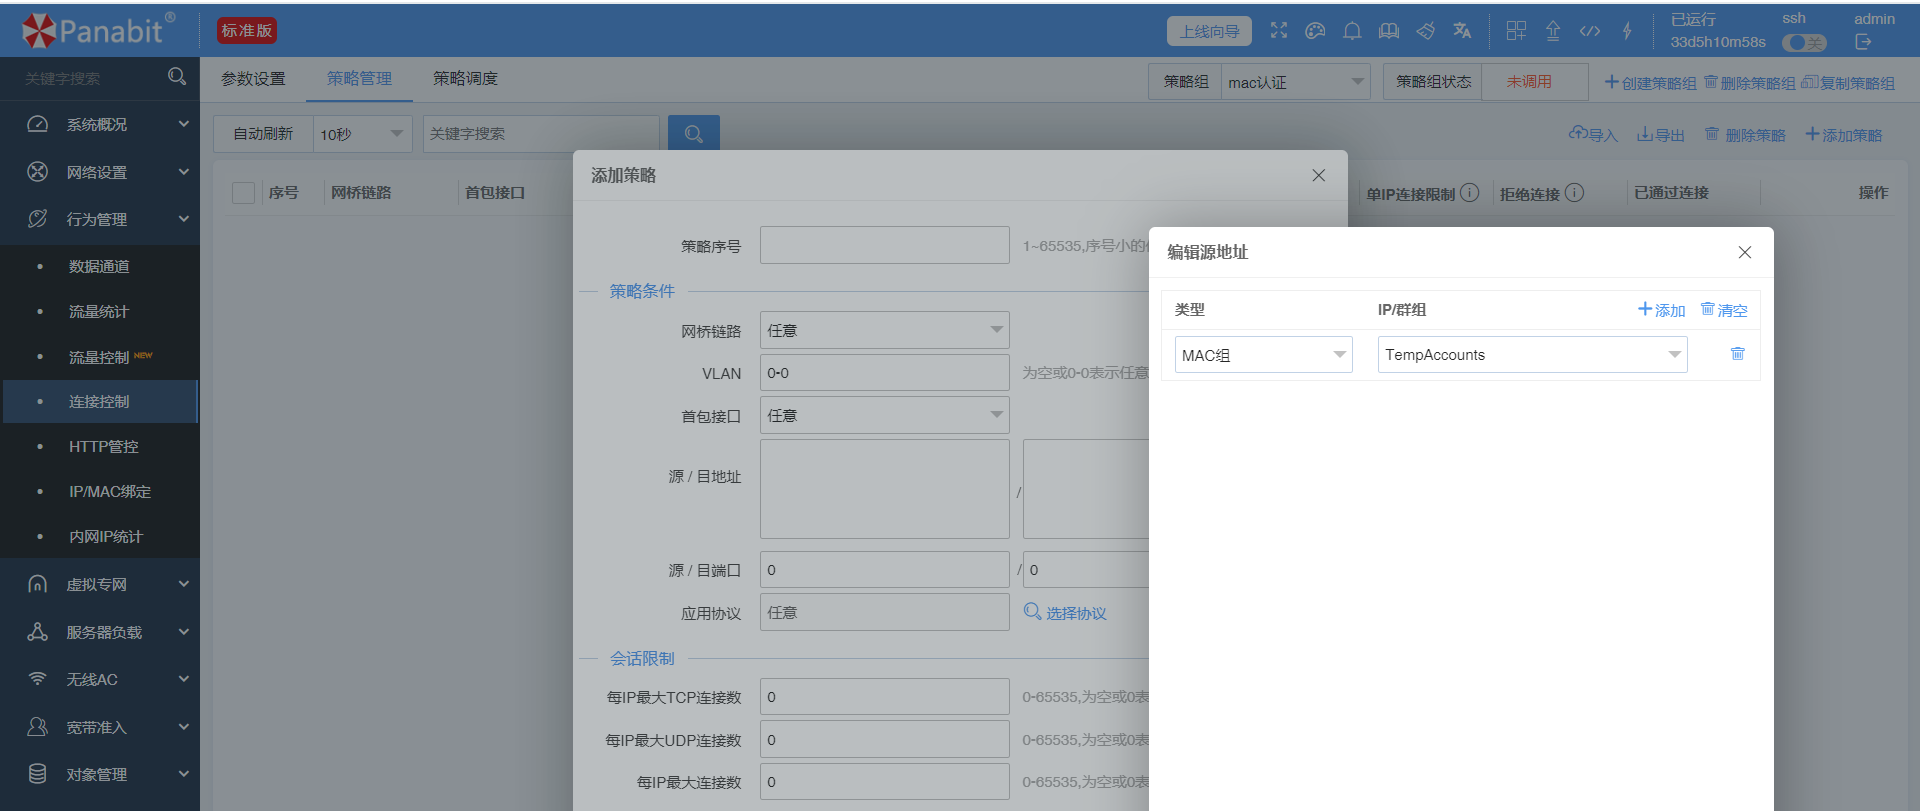Open the code brackets icon in header
1920x811 pixels.
pos(1590,31)
